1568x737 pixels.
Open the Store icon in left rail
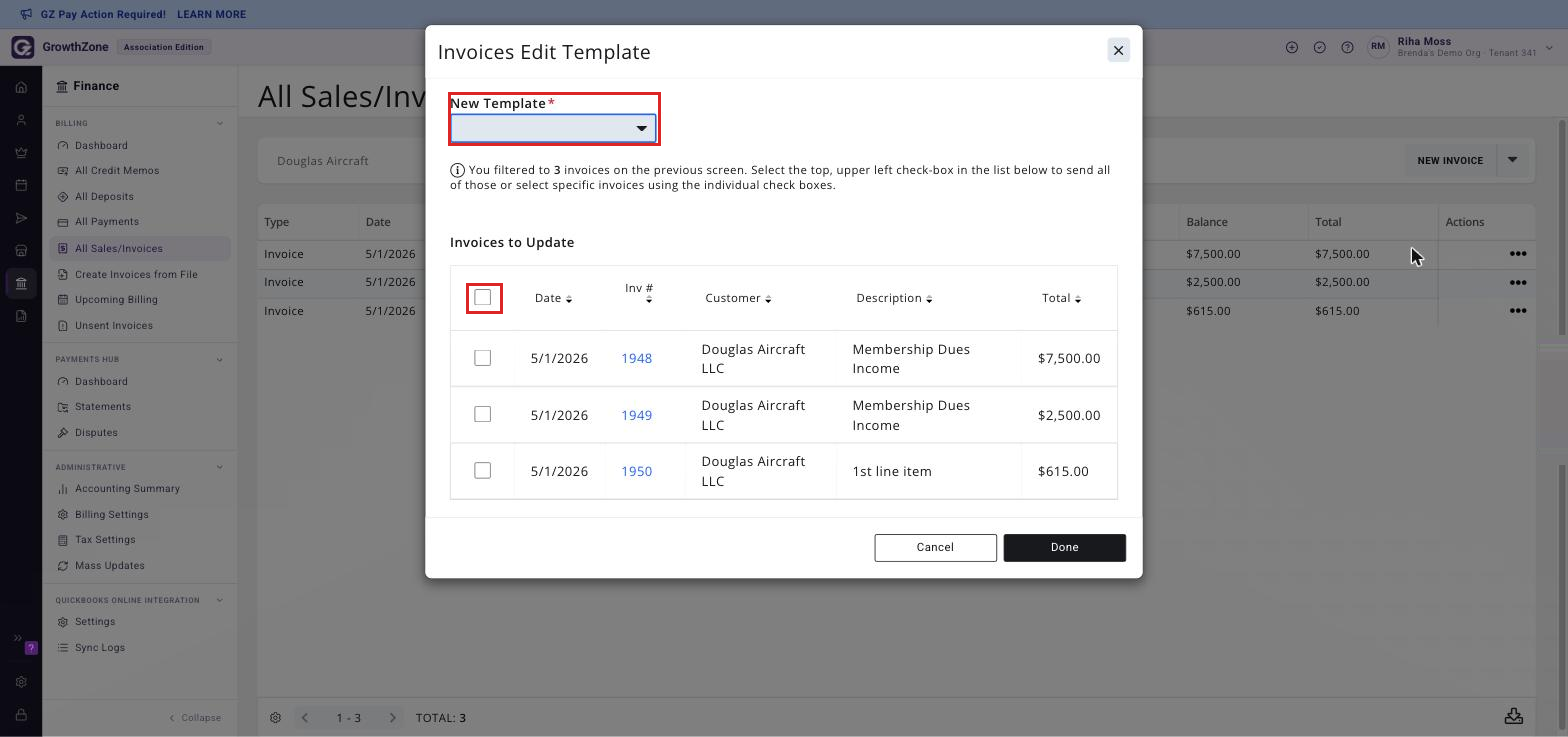pyautogui.click(x=21, y=250)
